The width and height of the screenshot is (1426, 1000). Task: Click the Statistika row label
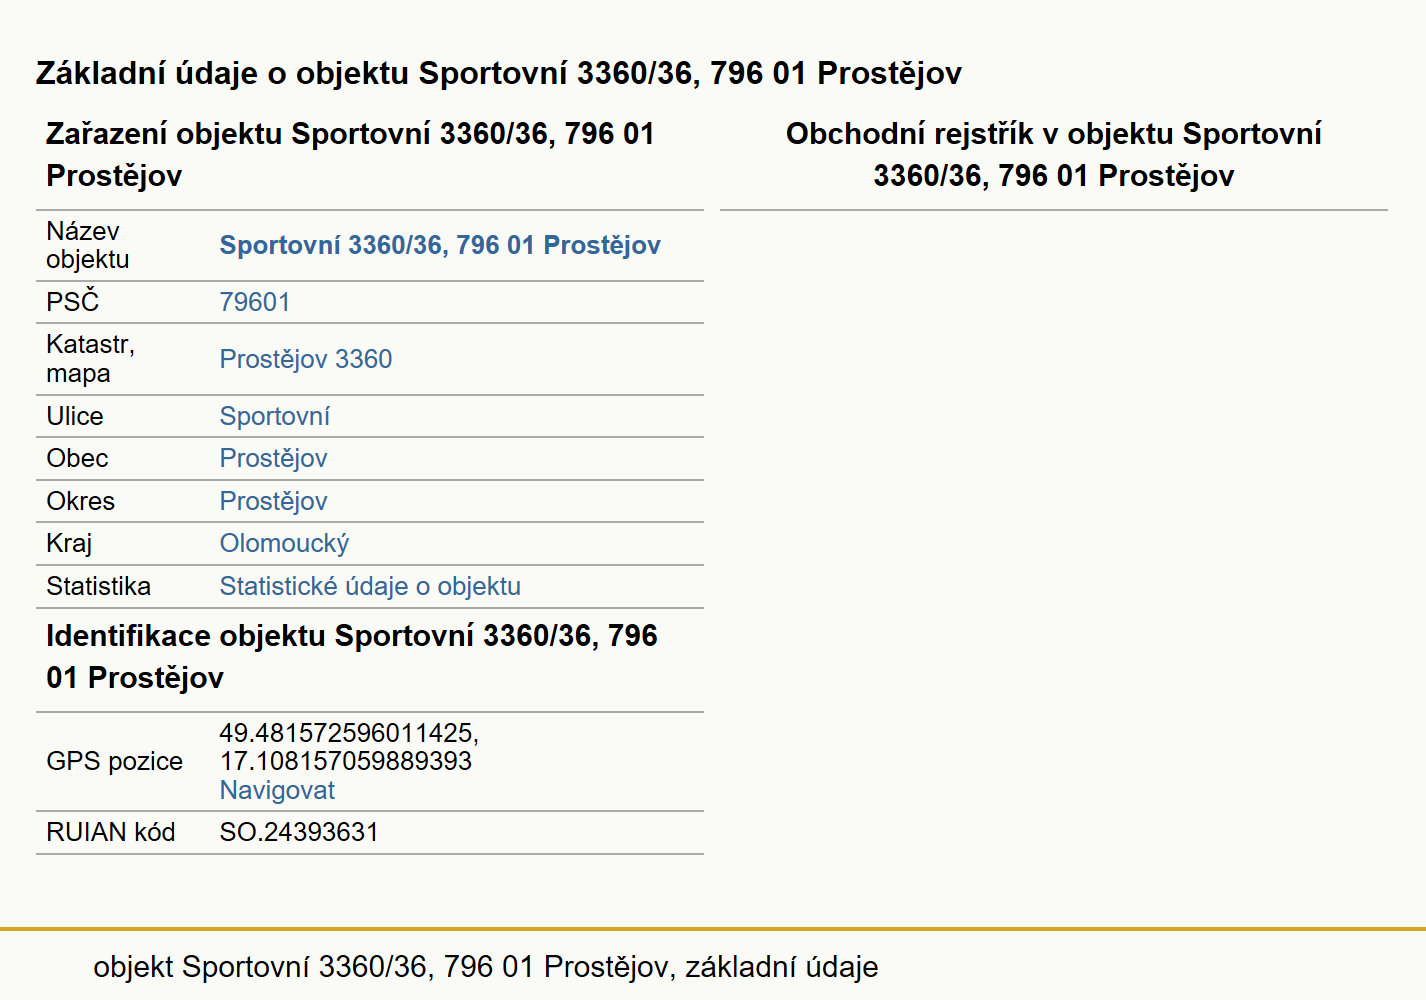coord(98,586)
